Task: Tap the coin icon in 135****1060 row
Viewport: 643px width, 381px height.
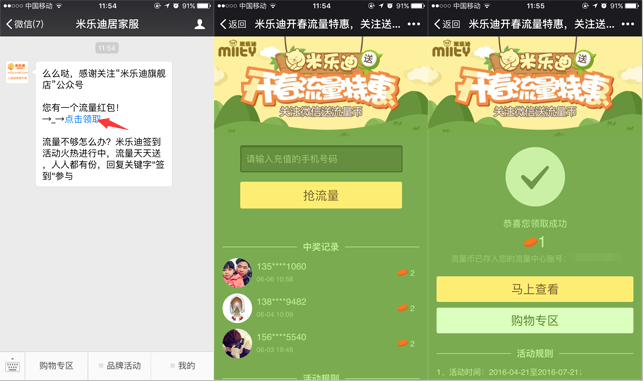Action: tap(403, 272)
